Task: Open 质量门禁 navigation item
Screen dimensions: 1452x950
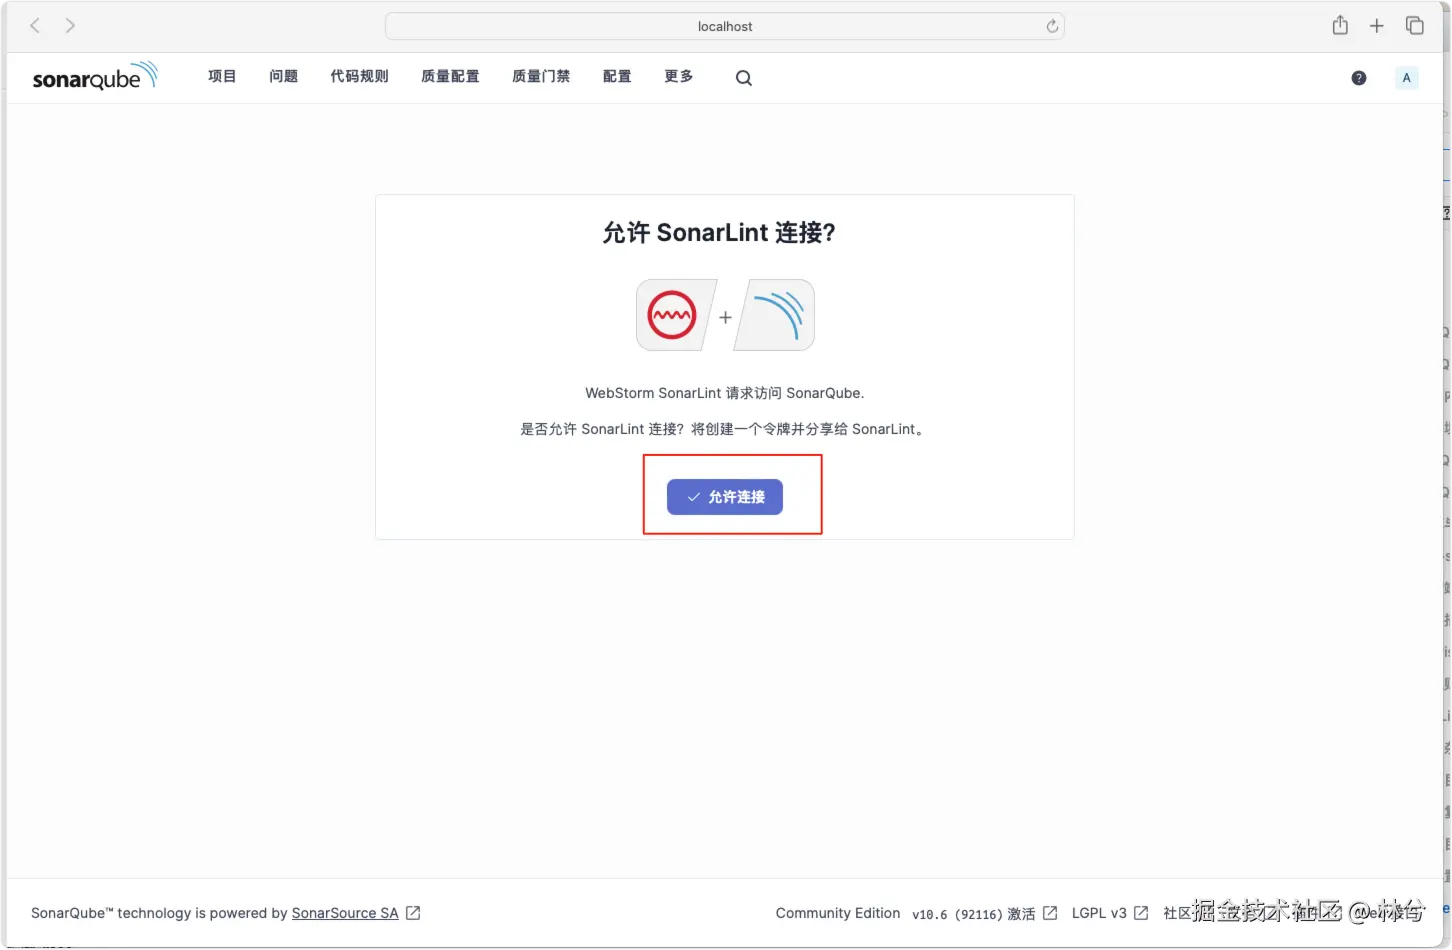Action: point(541,77)
